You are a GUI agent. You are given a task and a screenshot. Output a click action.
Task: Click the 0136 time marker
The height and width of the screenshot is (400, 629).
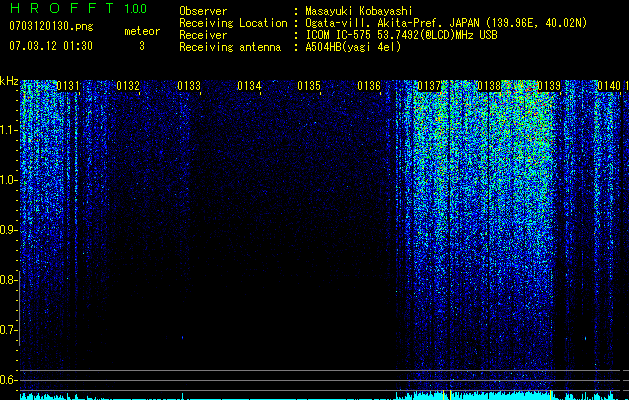pos(369,86)
